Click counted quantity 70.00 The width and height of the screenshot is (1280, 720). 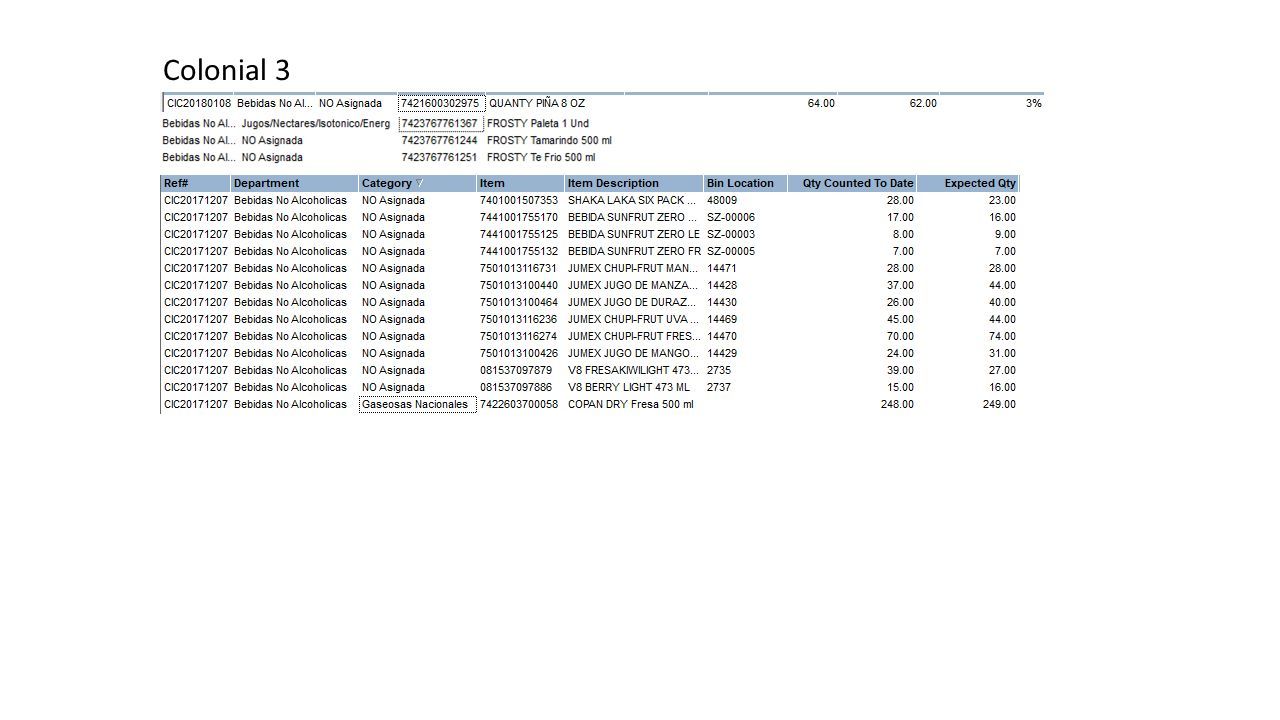900,336
